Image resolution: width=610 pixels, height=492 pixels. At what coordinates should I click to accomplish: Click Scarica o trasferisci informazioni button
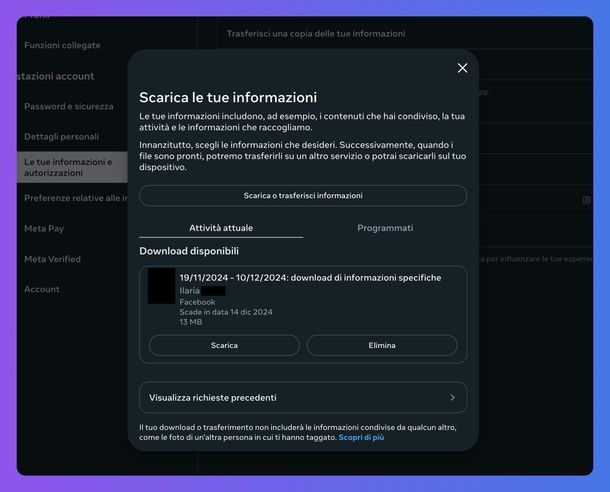click(303, 196)
